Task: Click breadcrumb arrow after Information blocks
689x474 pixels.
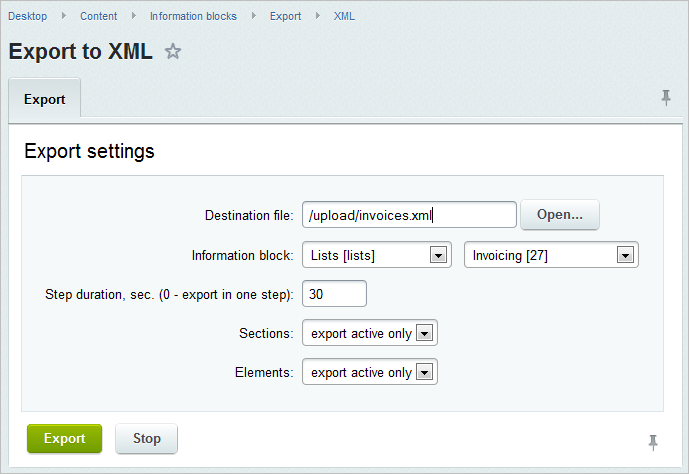Action: [254, 16]
